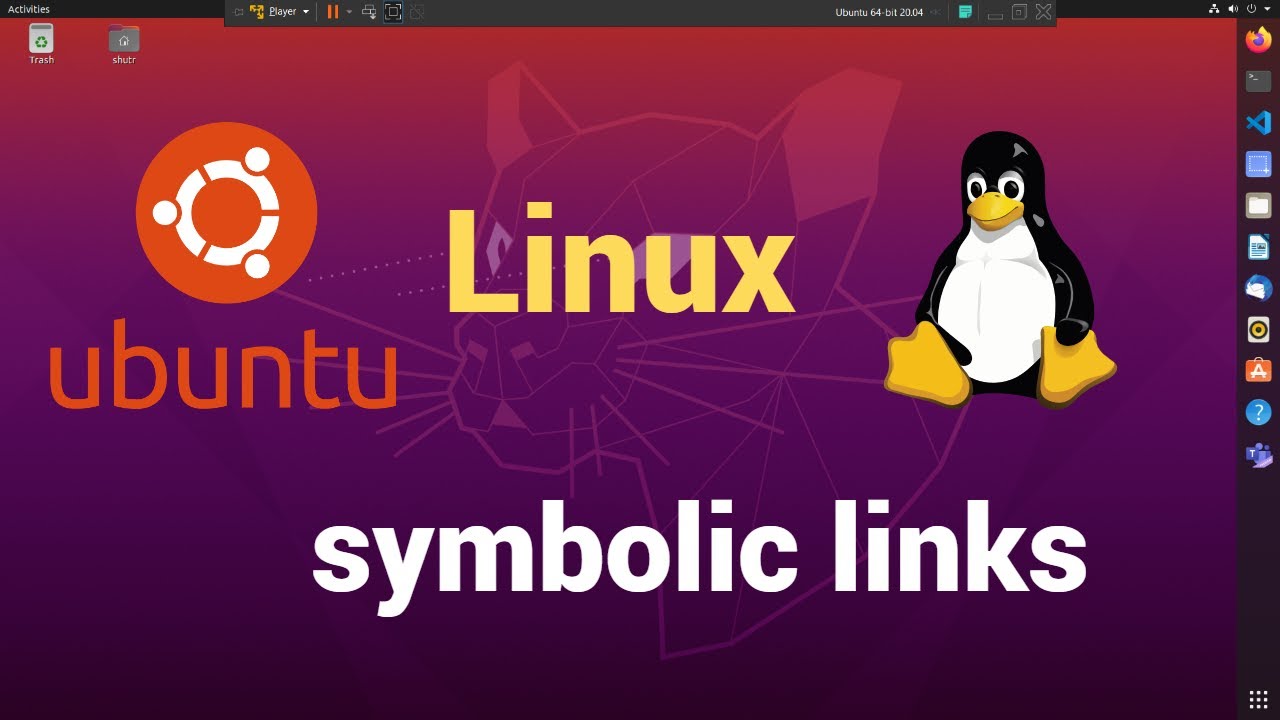Open the green notes icon in VMware toolbar
1280x720 pixels.
pyautogui.click(x=965, y=12)
